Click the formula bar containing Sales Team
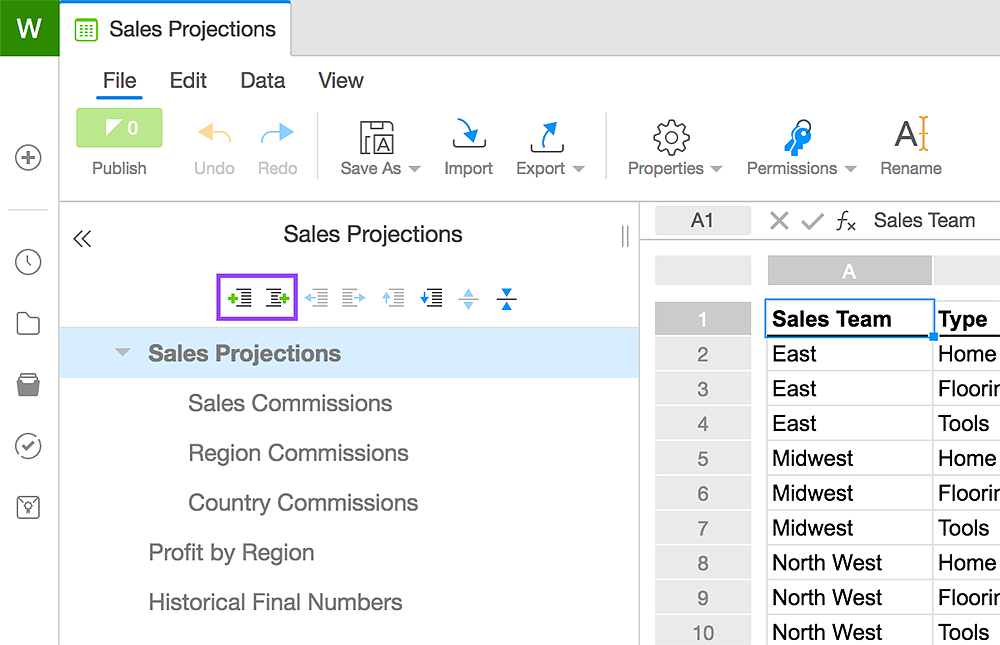The height and width of the screenshot is (645, 1000). click(924, 221)
